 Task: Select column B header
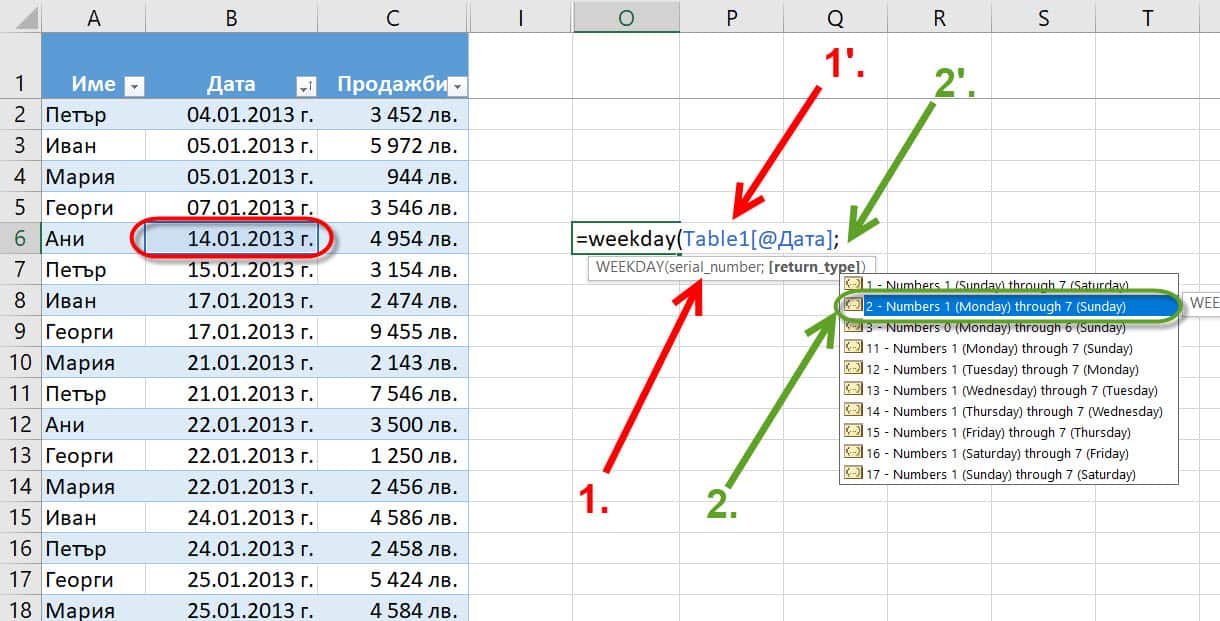coord(231,17)
